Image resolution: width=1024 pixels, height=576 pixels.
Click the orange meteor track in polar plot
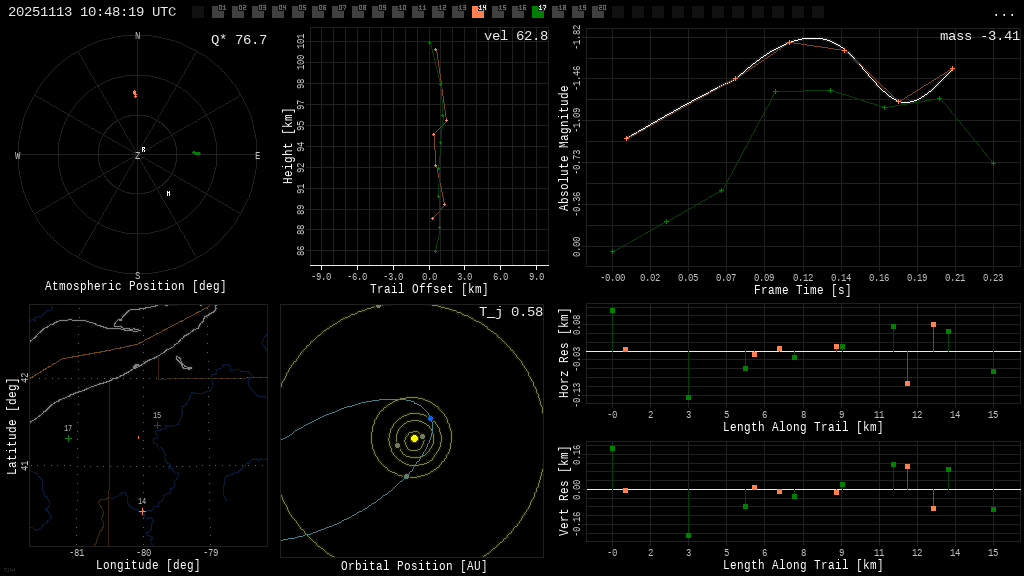[135, 94]
